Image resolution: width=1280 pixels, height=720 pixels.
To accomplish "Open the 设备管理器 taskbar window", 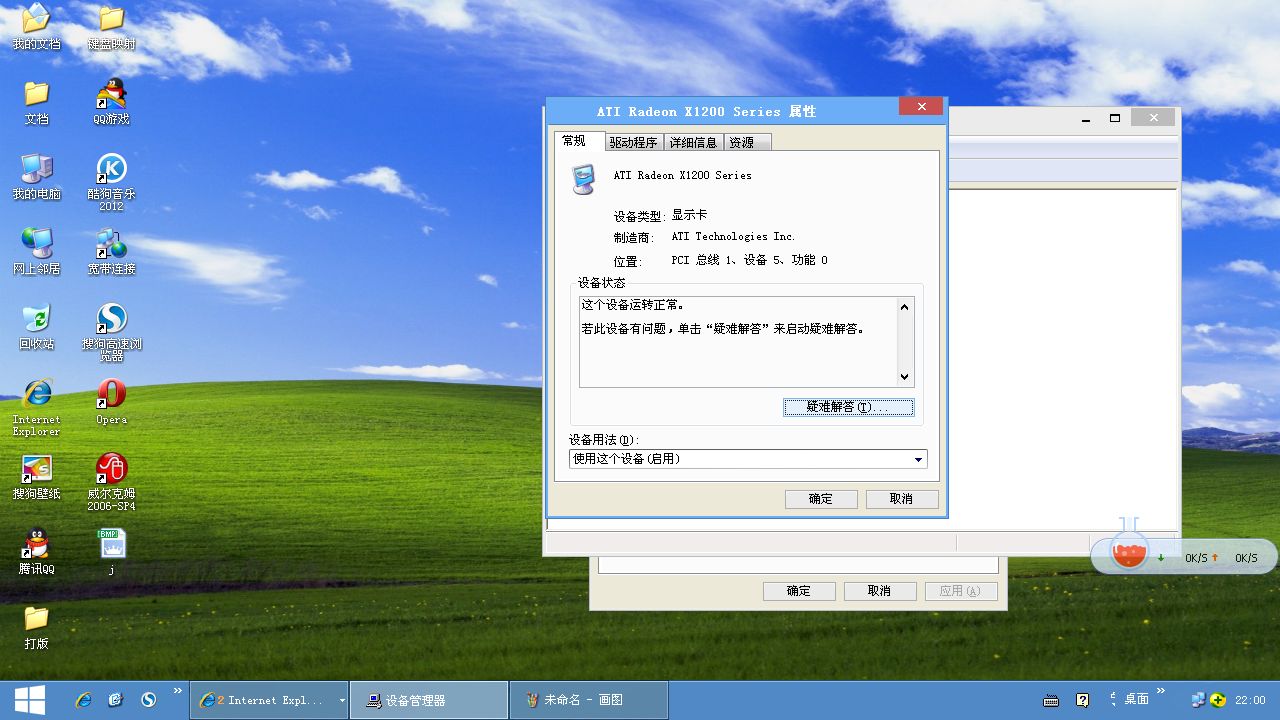I will point(428,699).
